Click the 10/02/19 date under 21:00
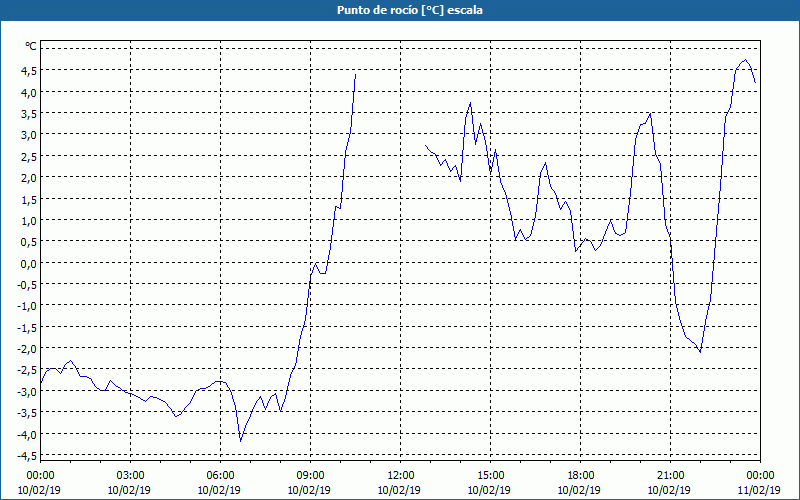Image resolution: width=800 pixels, height=500 pixels. tap(669, 490)
